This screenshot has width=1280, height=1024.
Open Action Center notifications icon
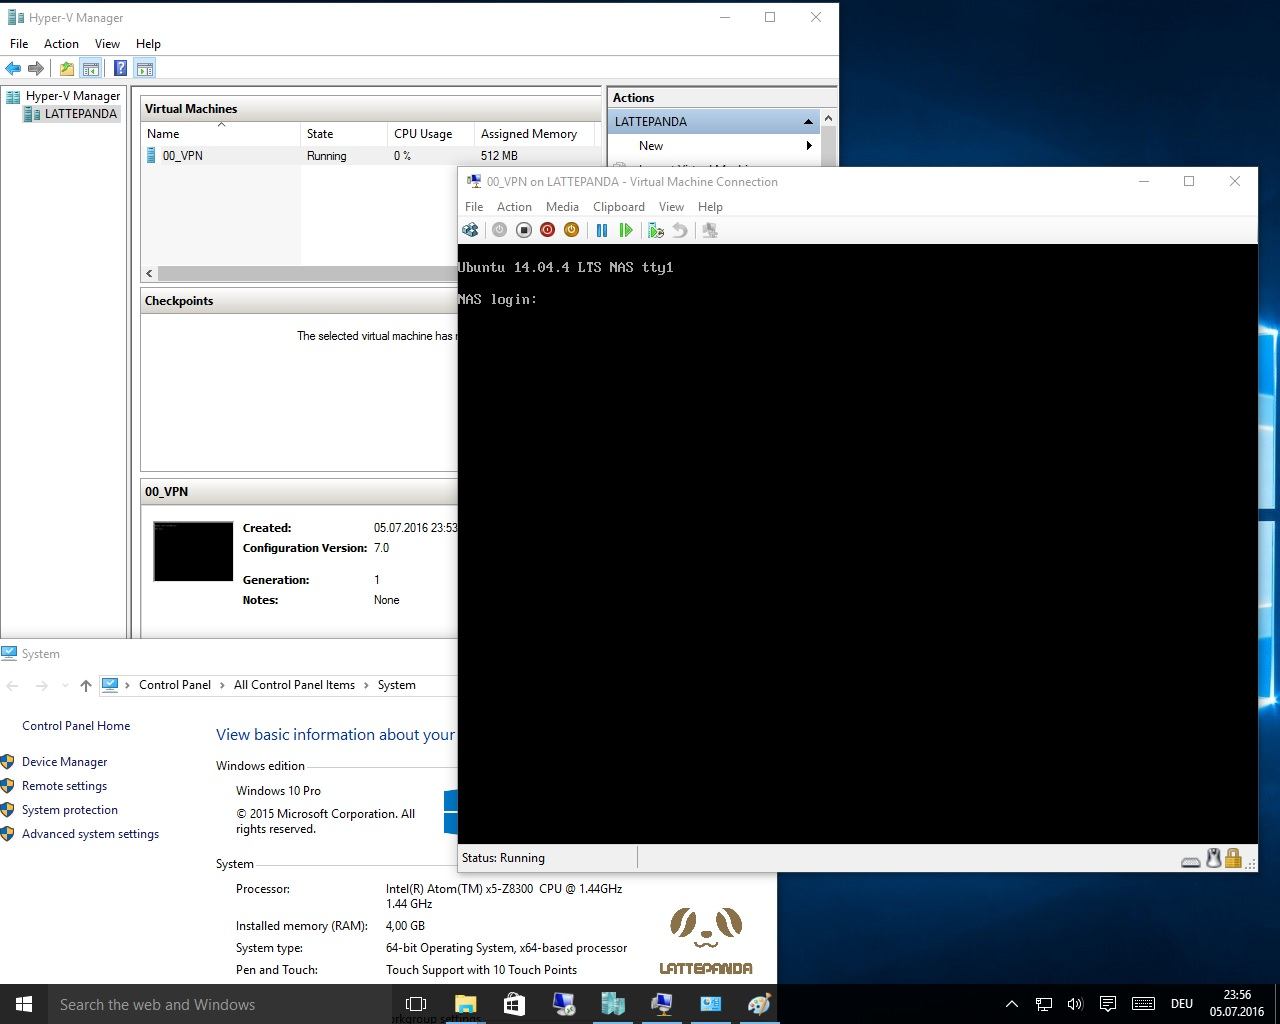[1108, 1004]
